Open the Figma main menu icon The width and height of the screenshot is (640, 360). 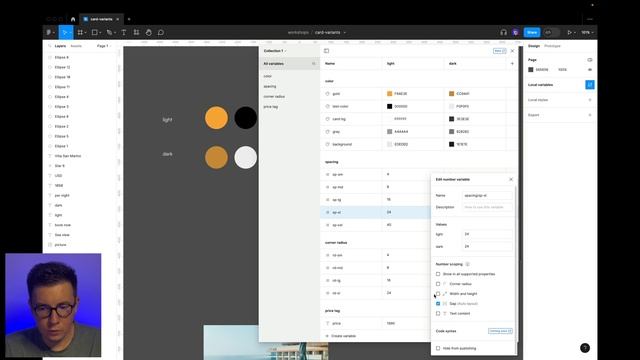(x=49, y=32)
